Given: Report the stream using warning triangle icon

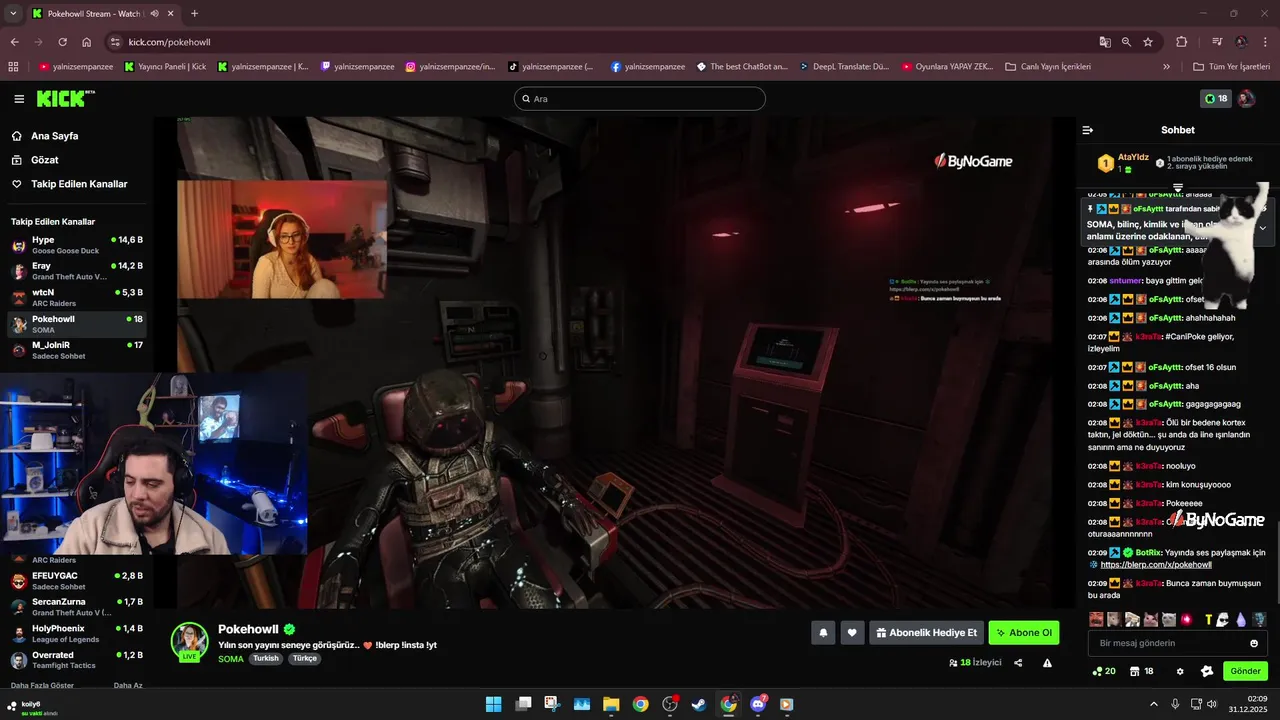Looking at the screenshot, I should (1047, 663).
